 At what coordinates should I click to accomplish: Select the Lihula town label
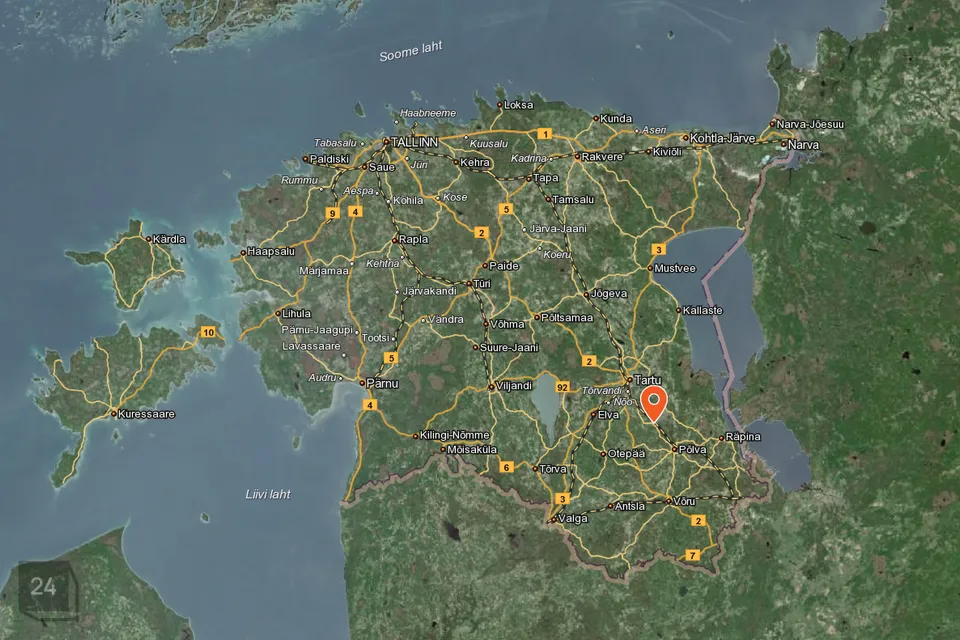tap(296, 314)
